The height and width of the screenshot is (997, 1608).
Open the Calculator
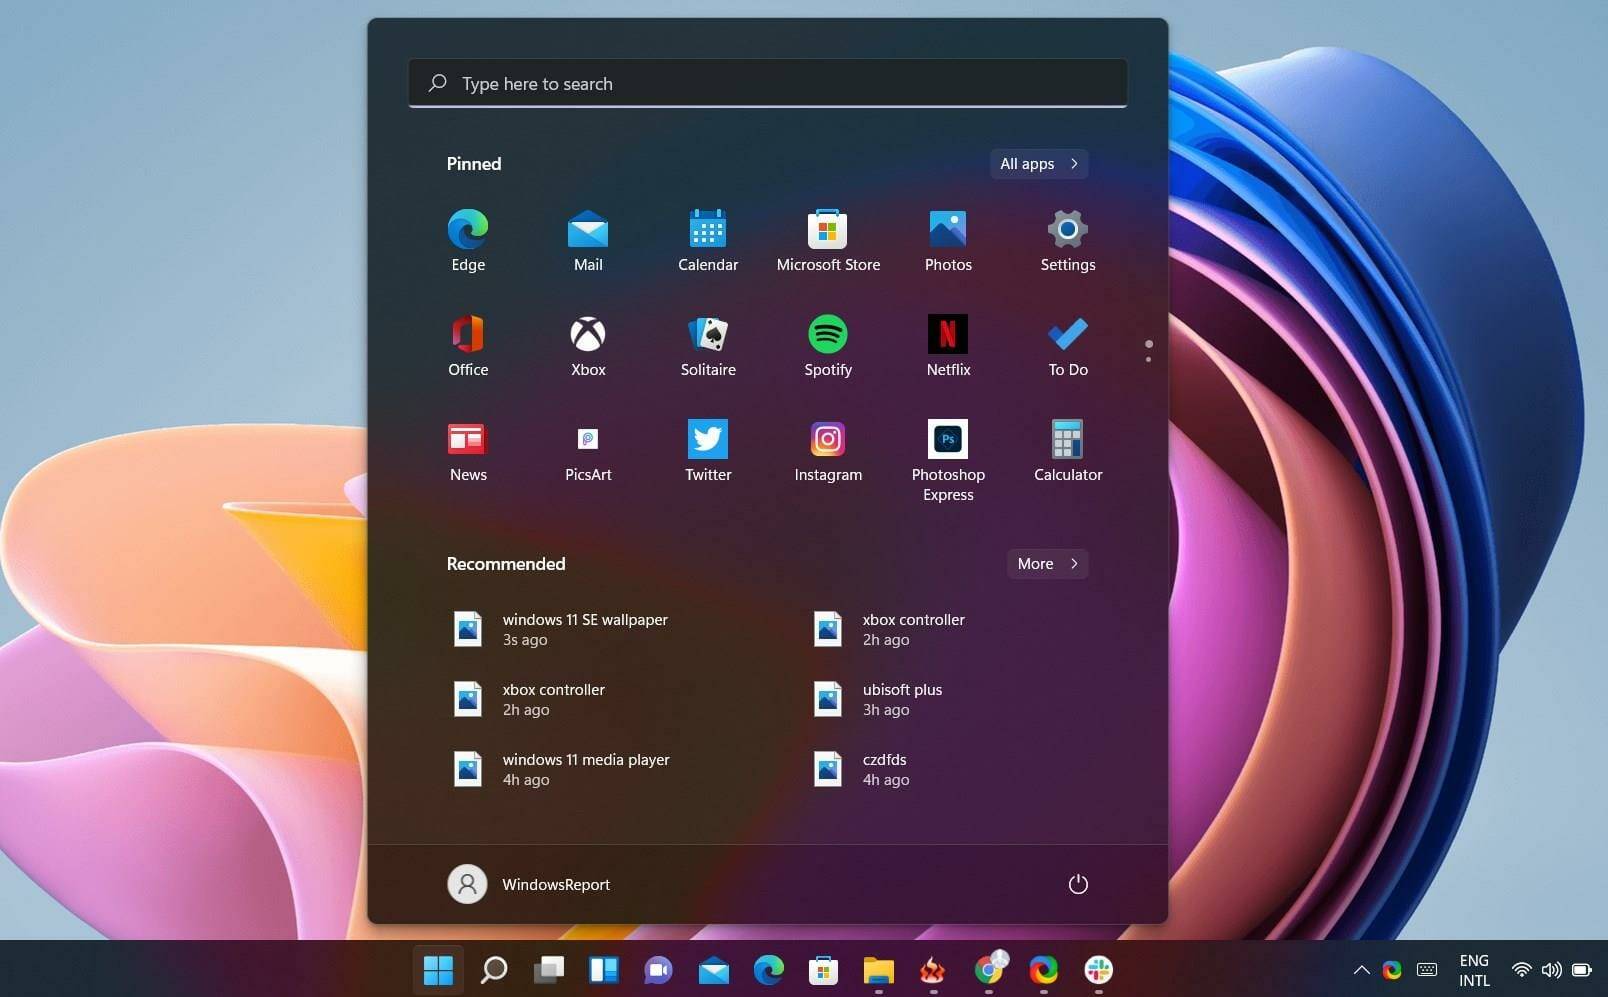pyautogui.click(x=1067, y=440)
